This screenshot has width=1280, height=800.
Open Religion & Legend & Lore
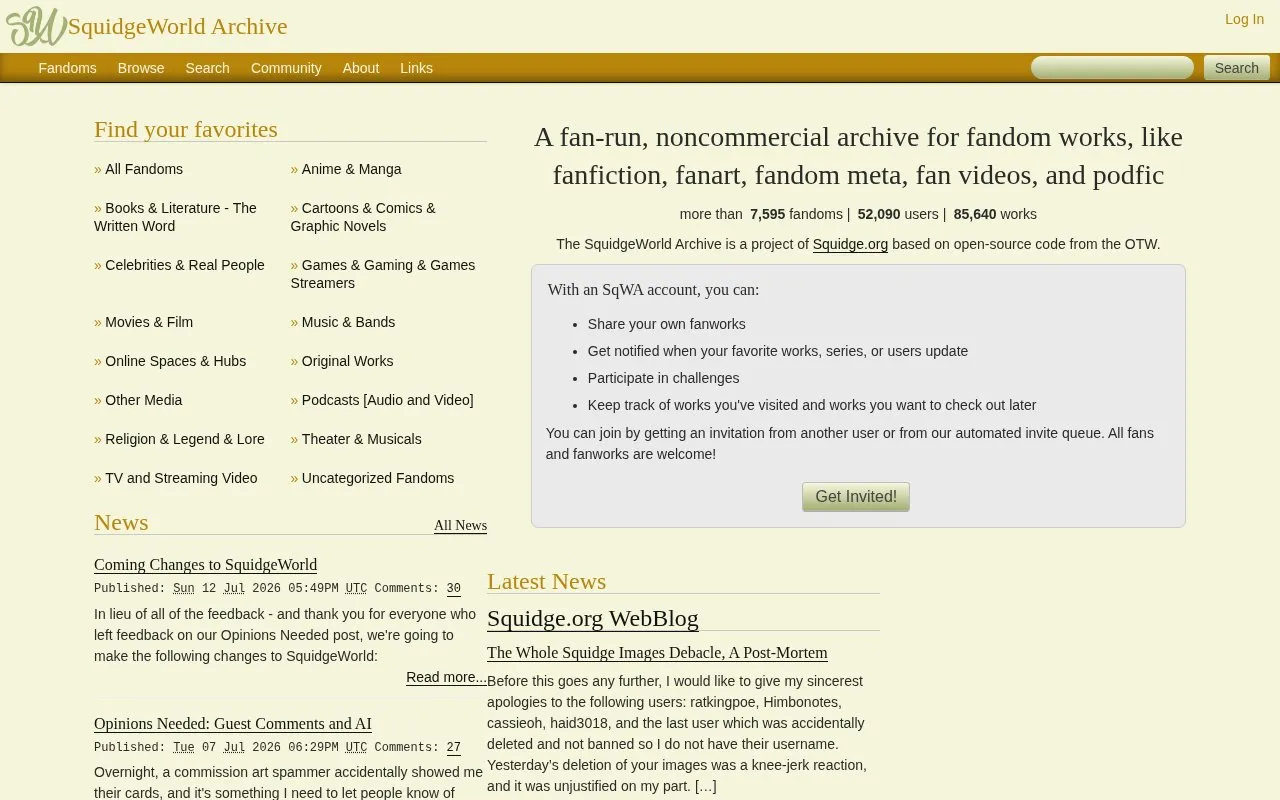185,439
